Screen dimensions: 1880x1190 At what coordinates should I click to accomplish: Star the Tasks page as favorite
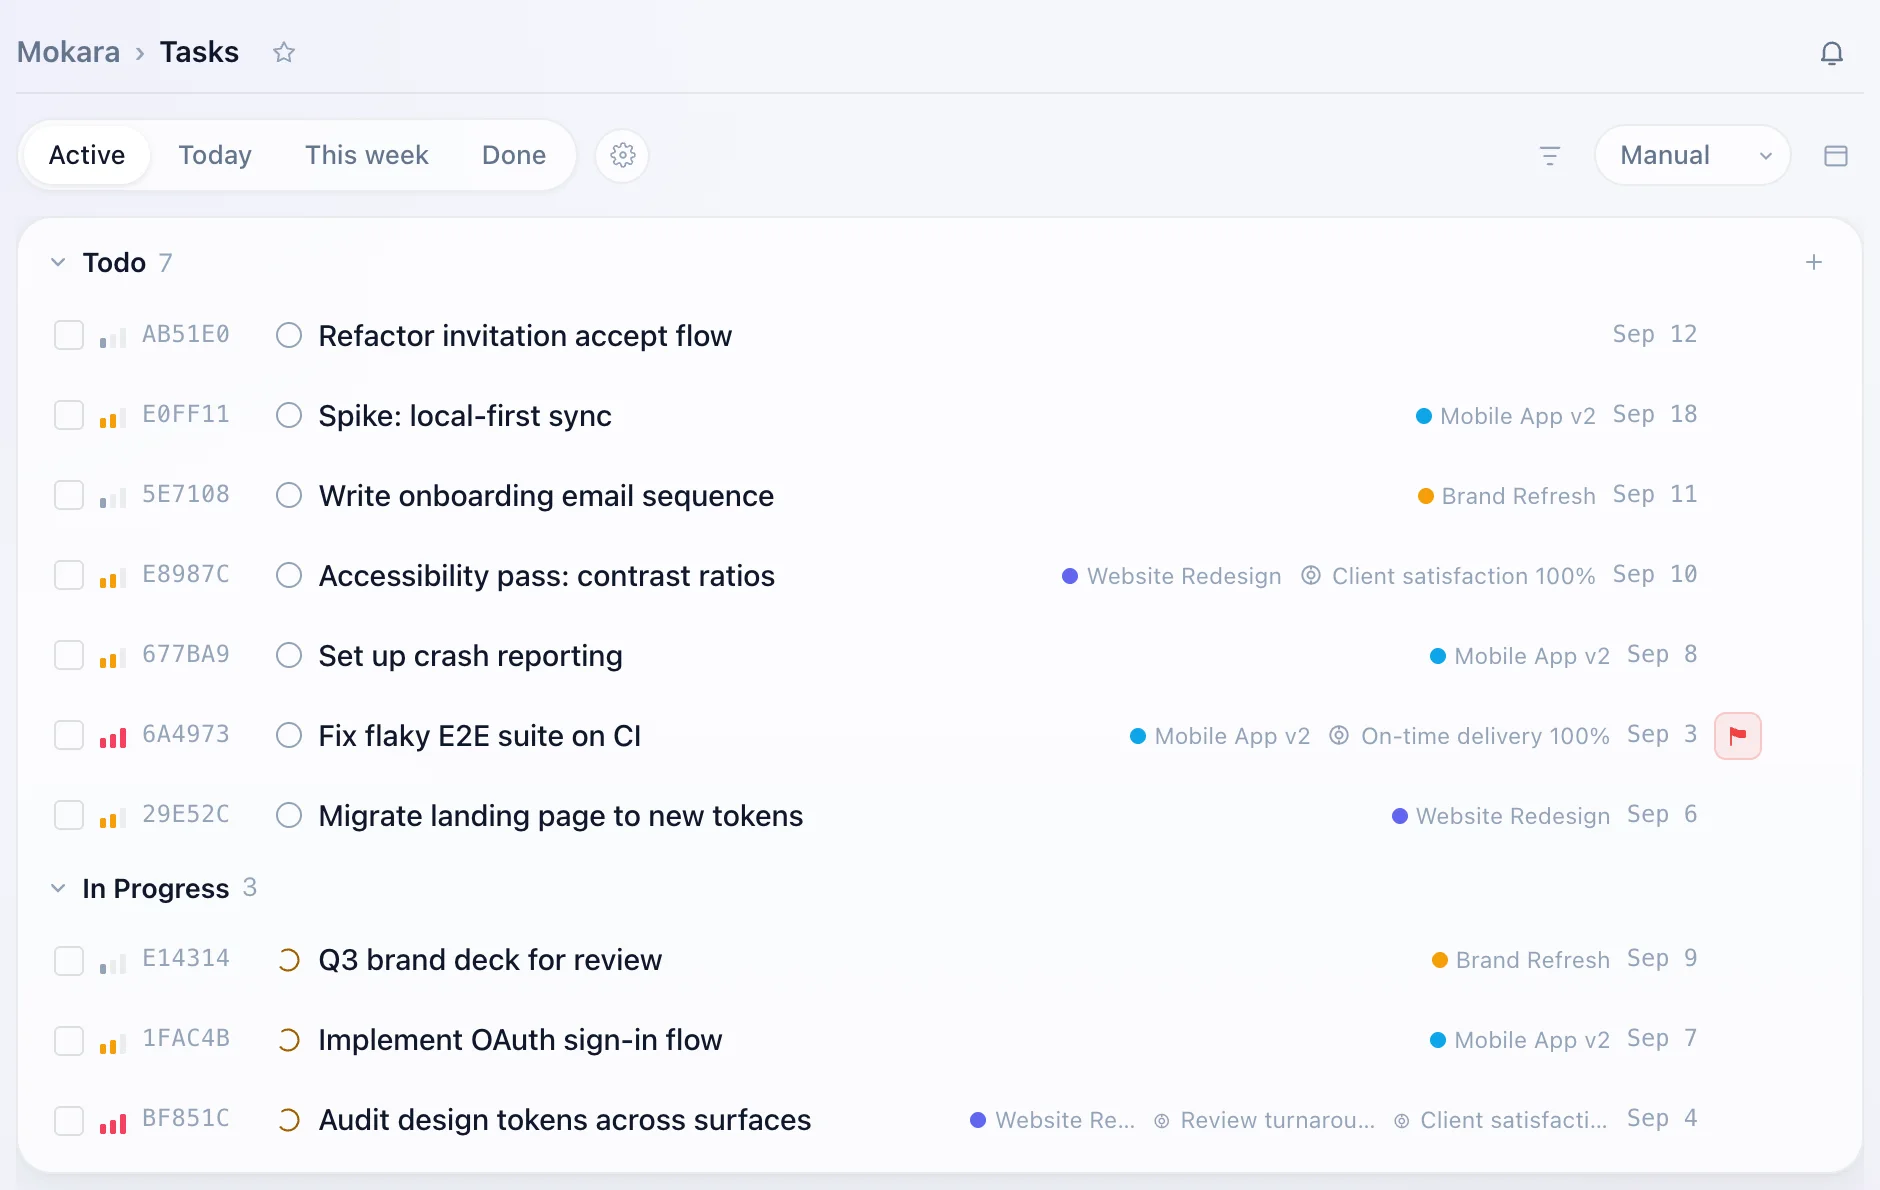pos(284,52)
